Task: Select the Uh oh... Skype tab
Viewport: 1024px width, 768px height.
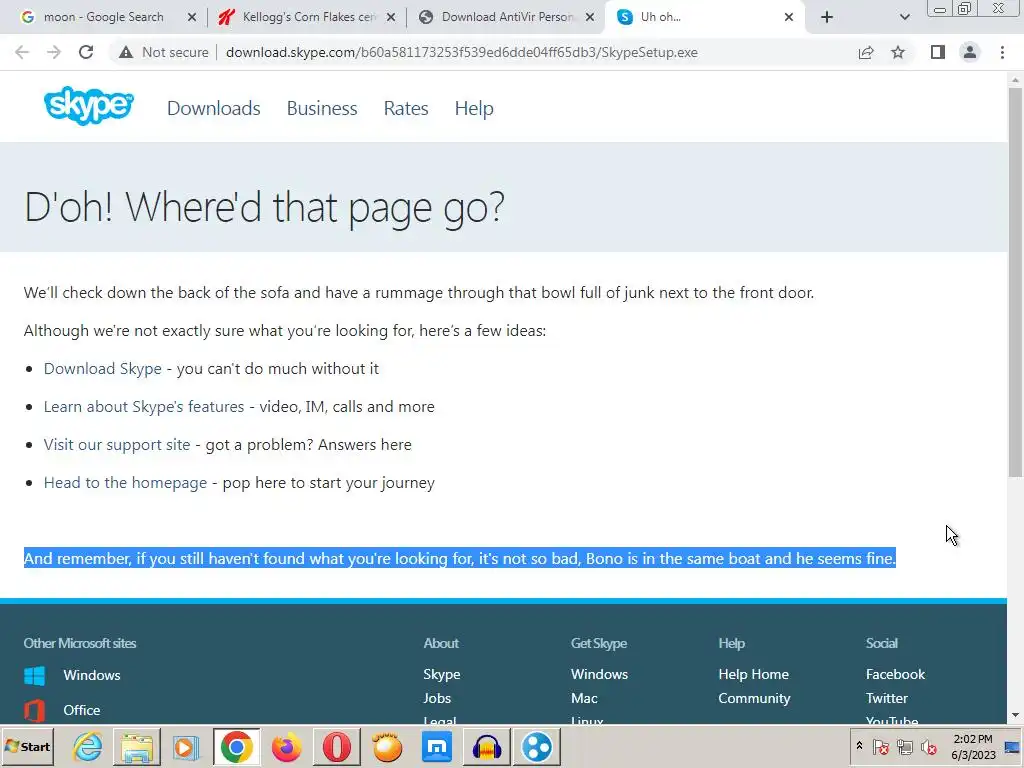Action: (x=705, y=17)
